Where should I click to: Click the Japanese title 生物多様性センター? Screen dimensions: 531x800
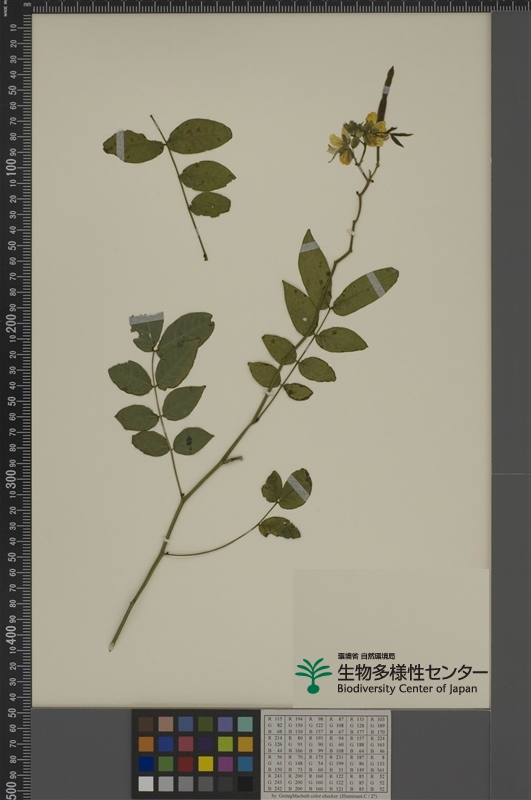[412, 672]
